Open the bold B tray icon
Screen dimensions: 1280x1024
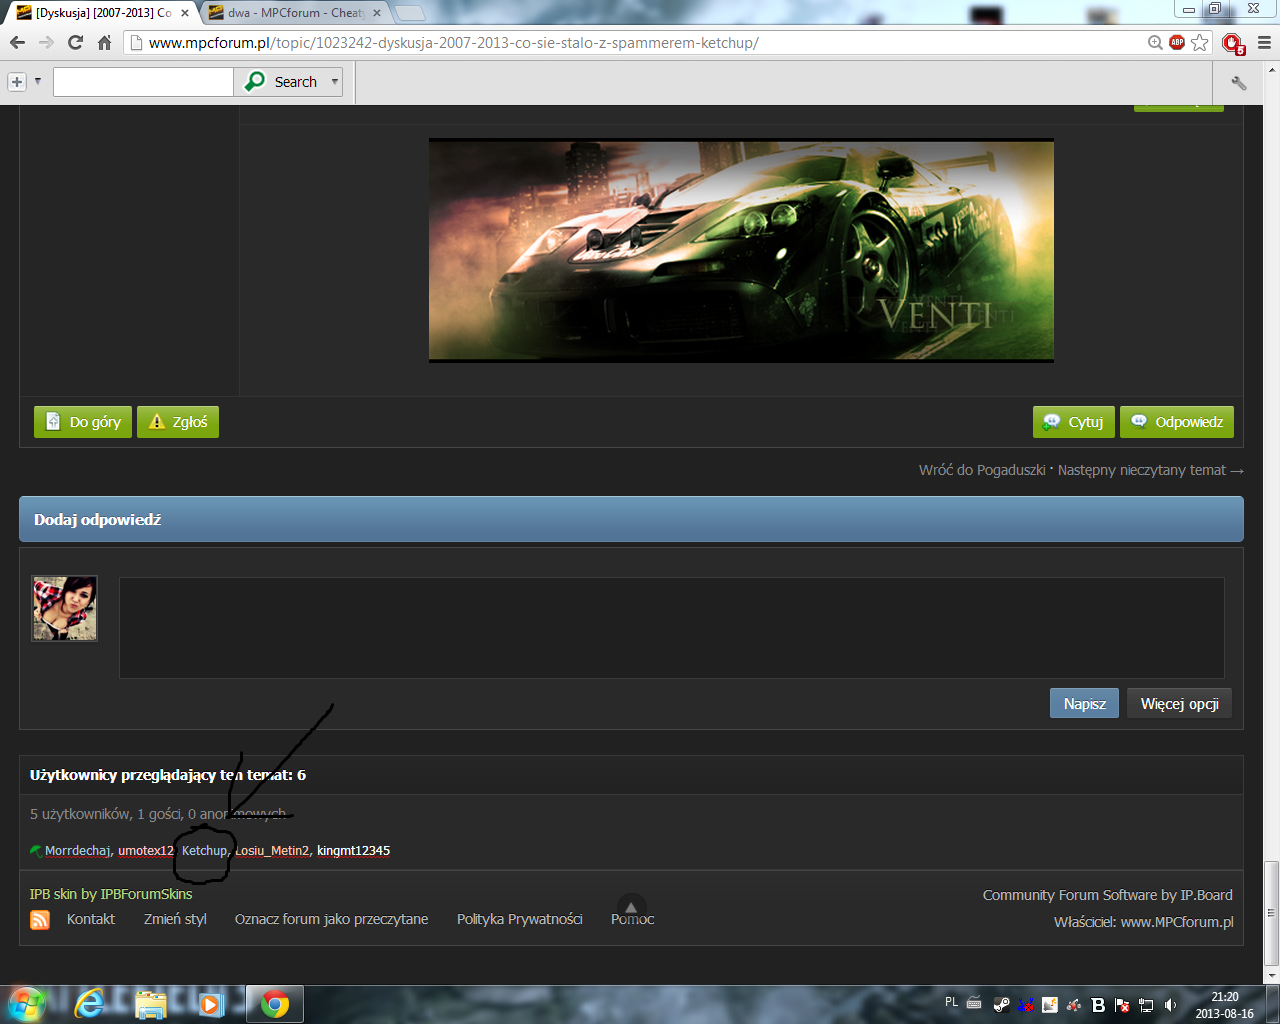coord(1098,1005)
